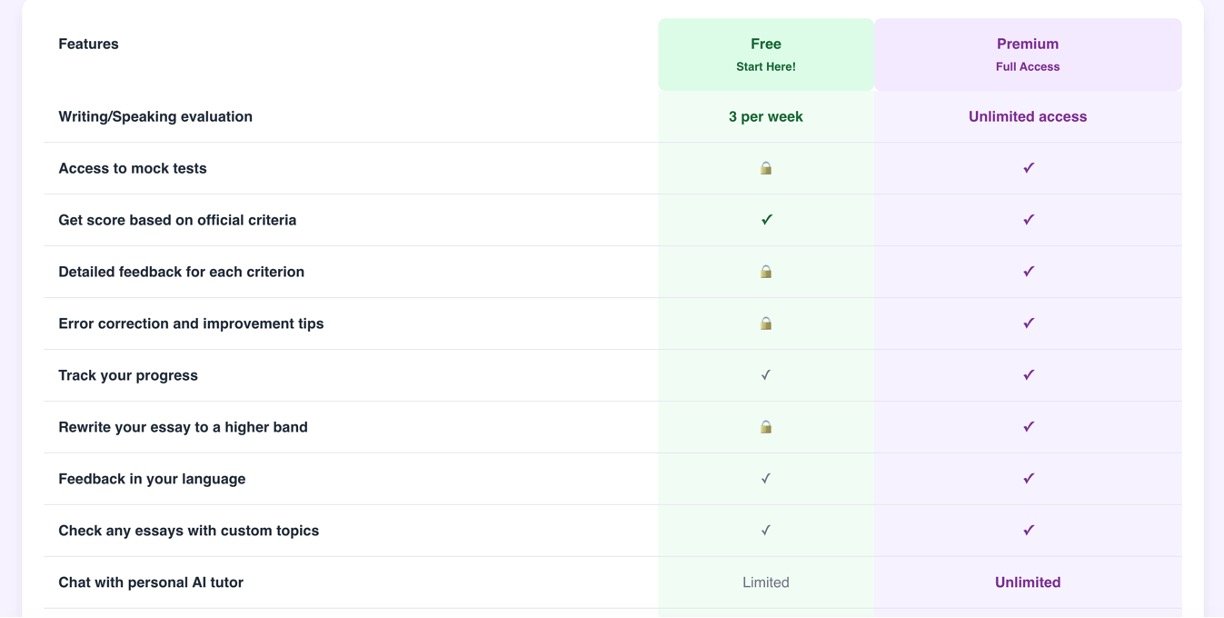
Task: Click Free checkmark for custom topics essays
Action: tap(766, 530)
